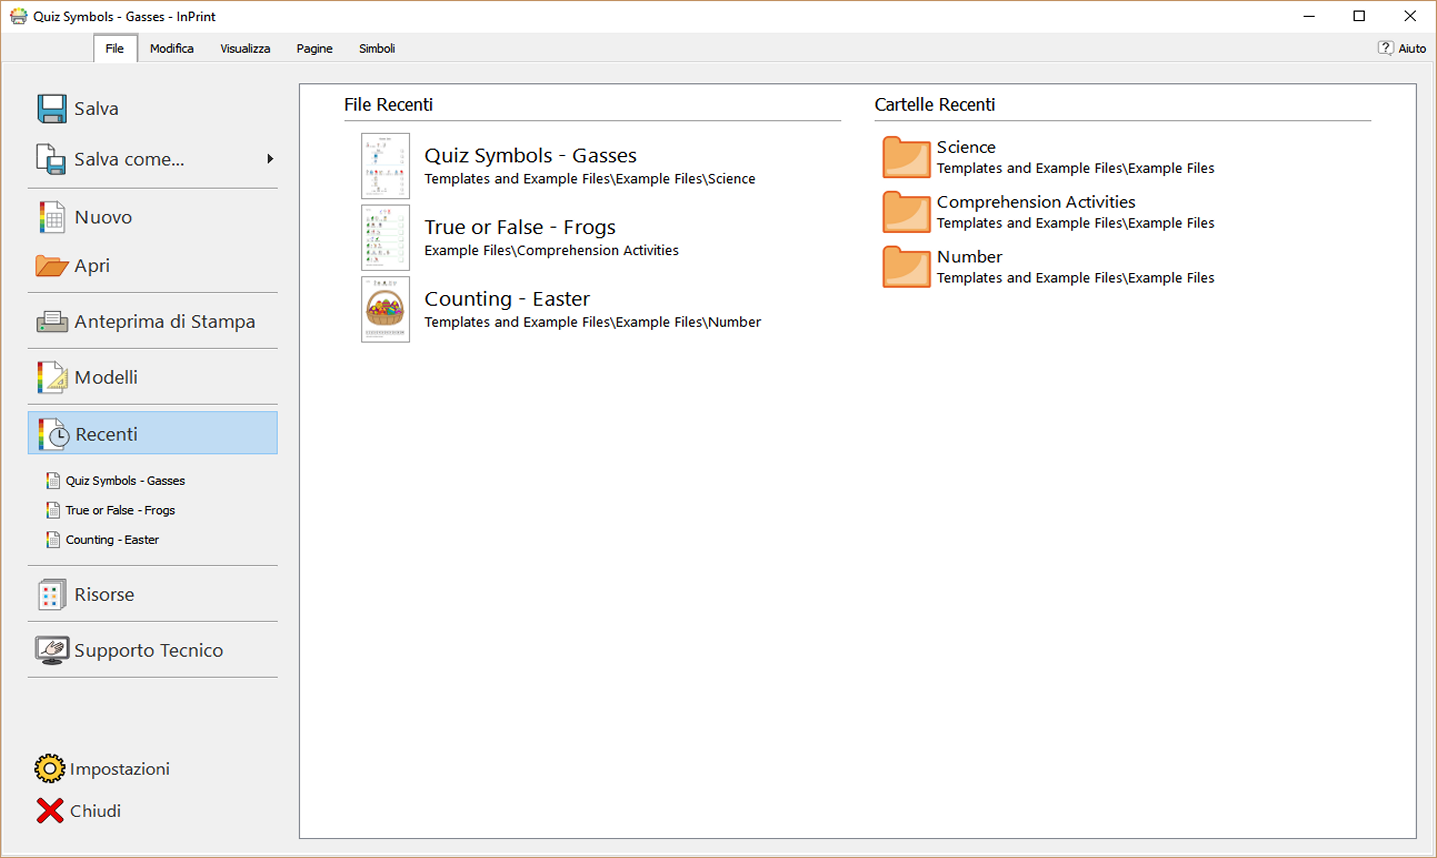Open the Quiz Symbols - Gasses thumbnail
1437x858 pixels.
click(385, 166)
